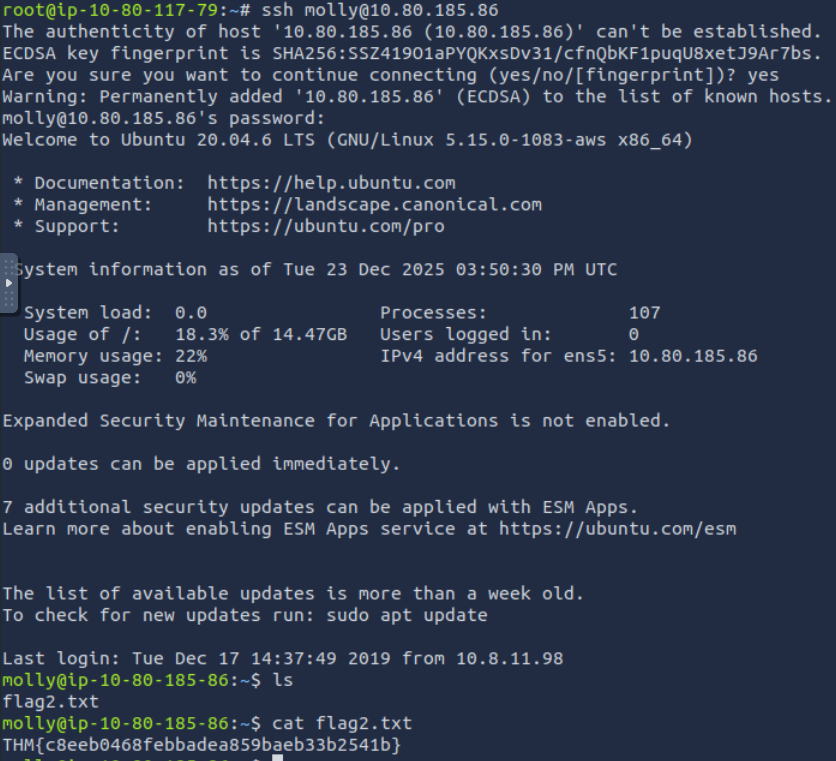Expand the side panel arrow handle
This screenshot has height=761, width=836.
(8, 283)
